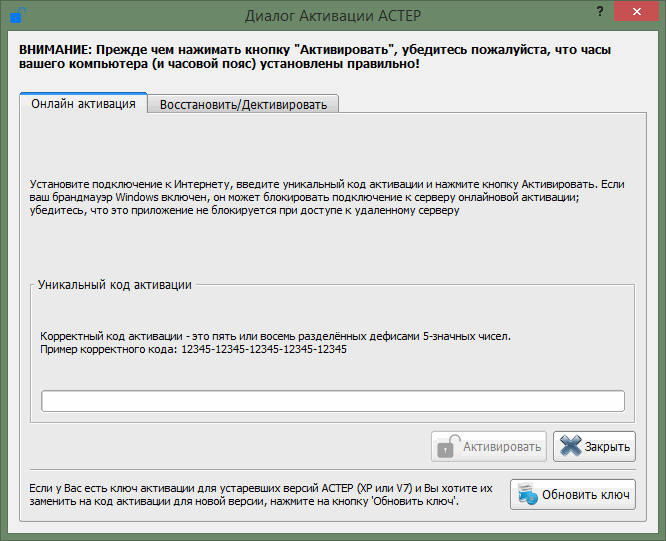Click the Корректный код активации description line
This screenshot has width=666, height=541.
click(275, 336)
